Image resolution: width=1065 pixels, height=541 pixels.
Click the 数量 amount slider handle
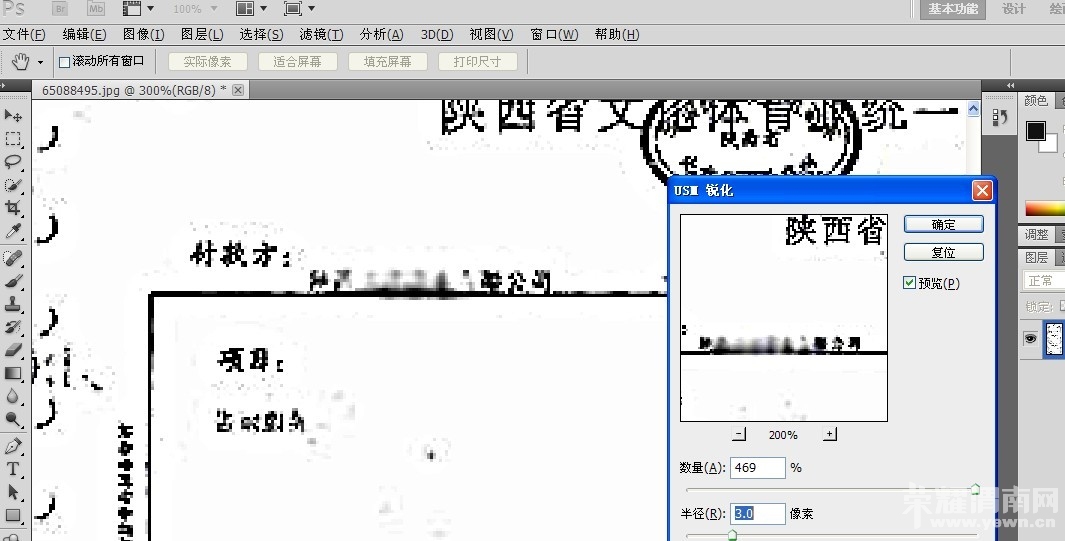click(975, 488)
